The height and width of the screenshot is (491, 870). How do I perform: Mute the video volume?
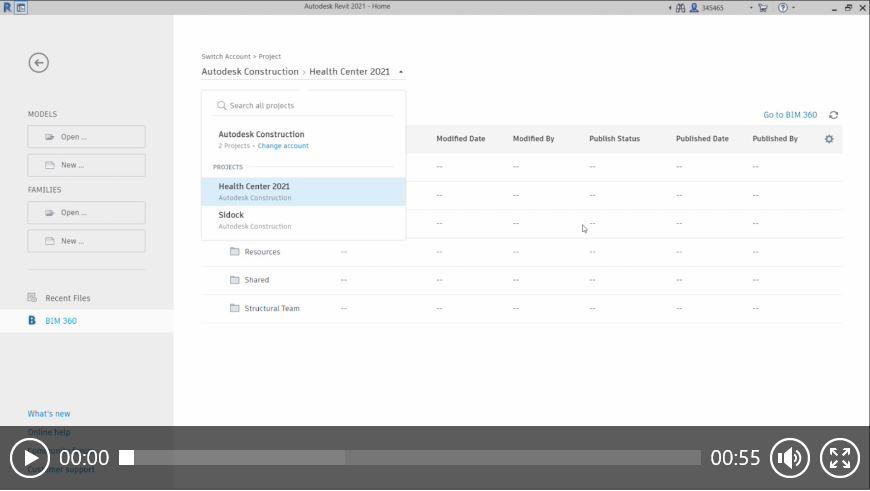pyautogui.click(x=790, y=458)
